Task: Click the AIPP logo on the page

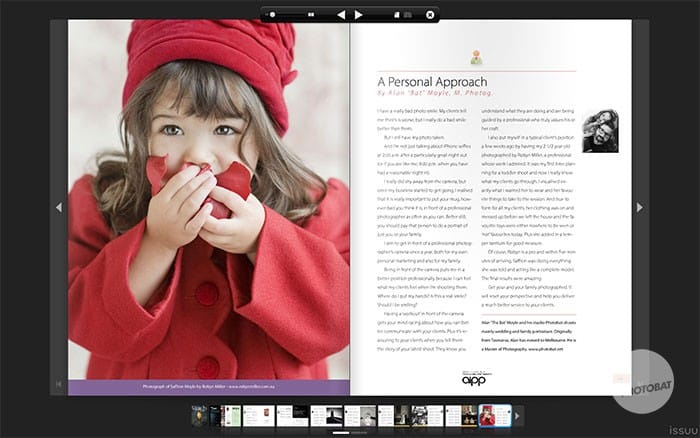Action: (x=472, y=379)
